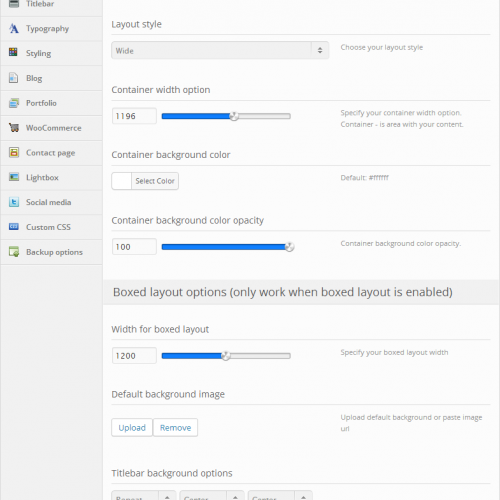The height and width of the screenshot is (500, 500).
Task: Open Backup options section
Action: coord(51,252)
